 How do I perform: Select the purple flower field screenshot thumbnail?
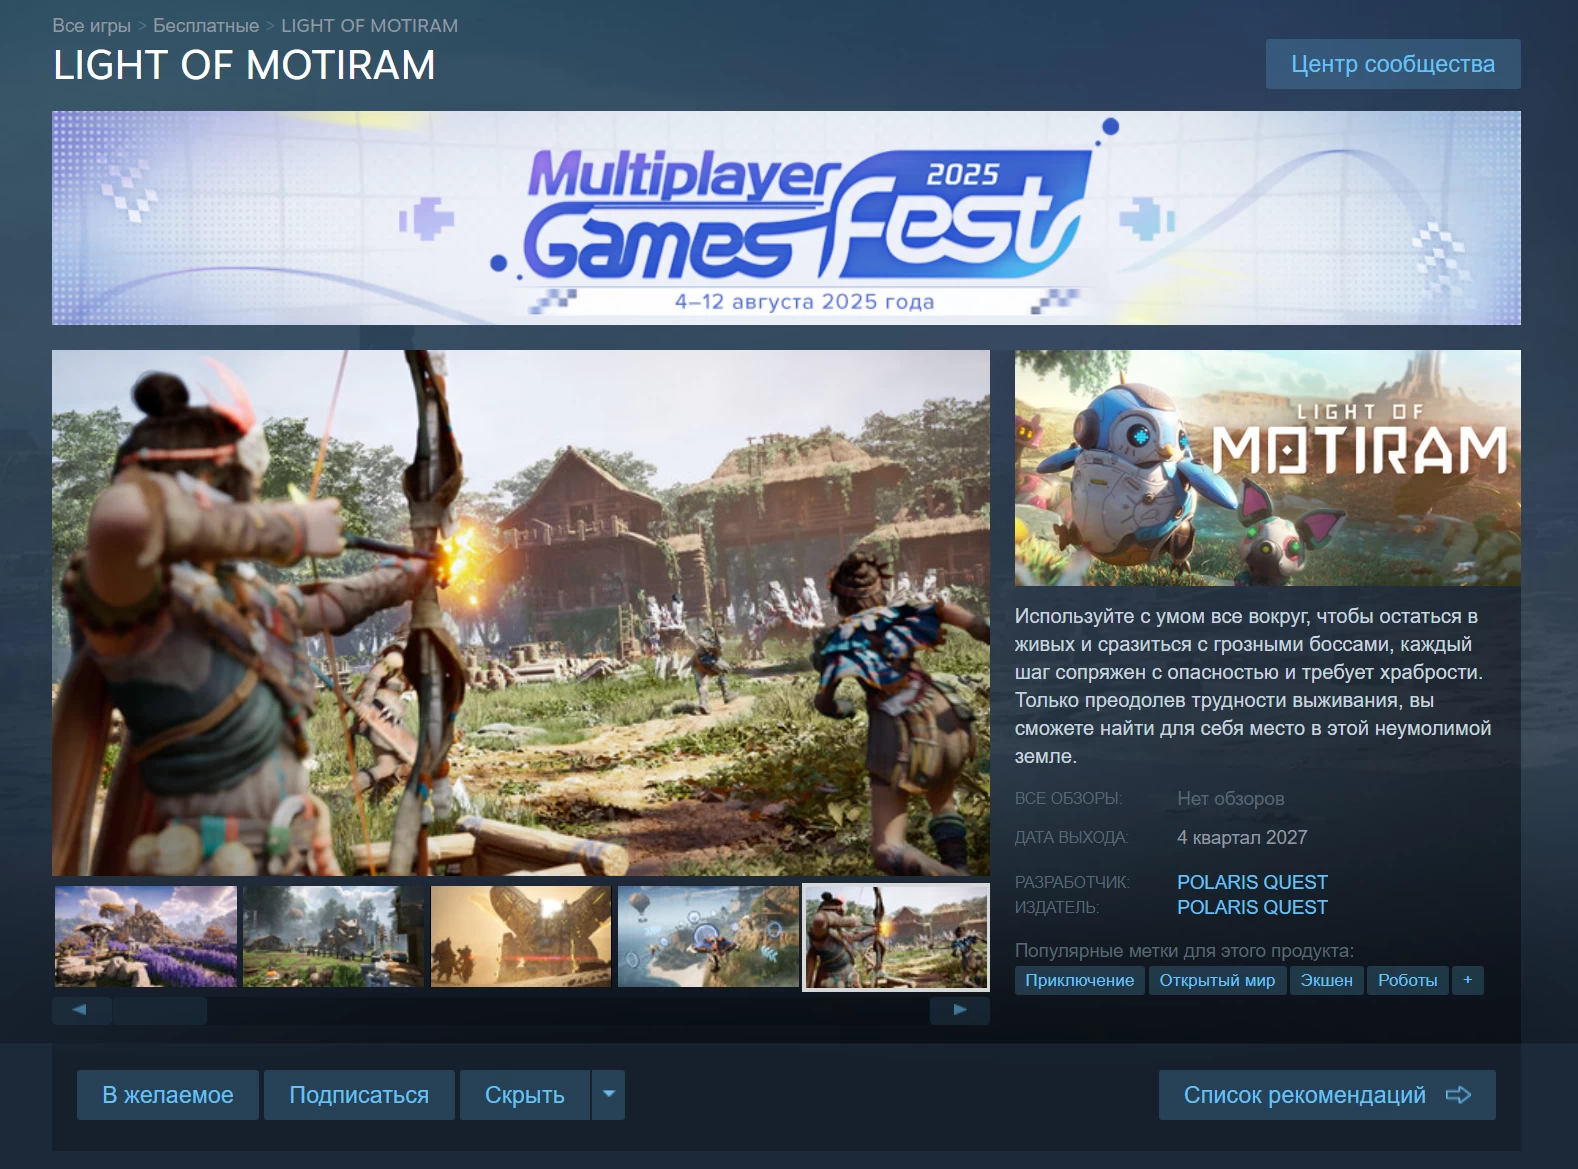(x=146, y=936)
